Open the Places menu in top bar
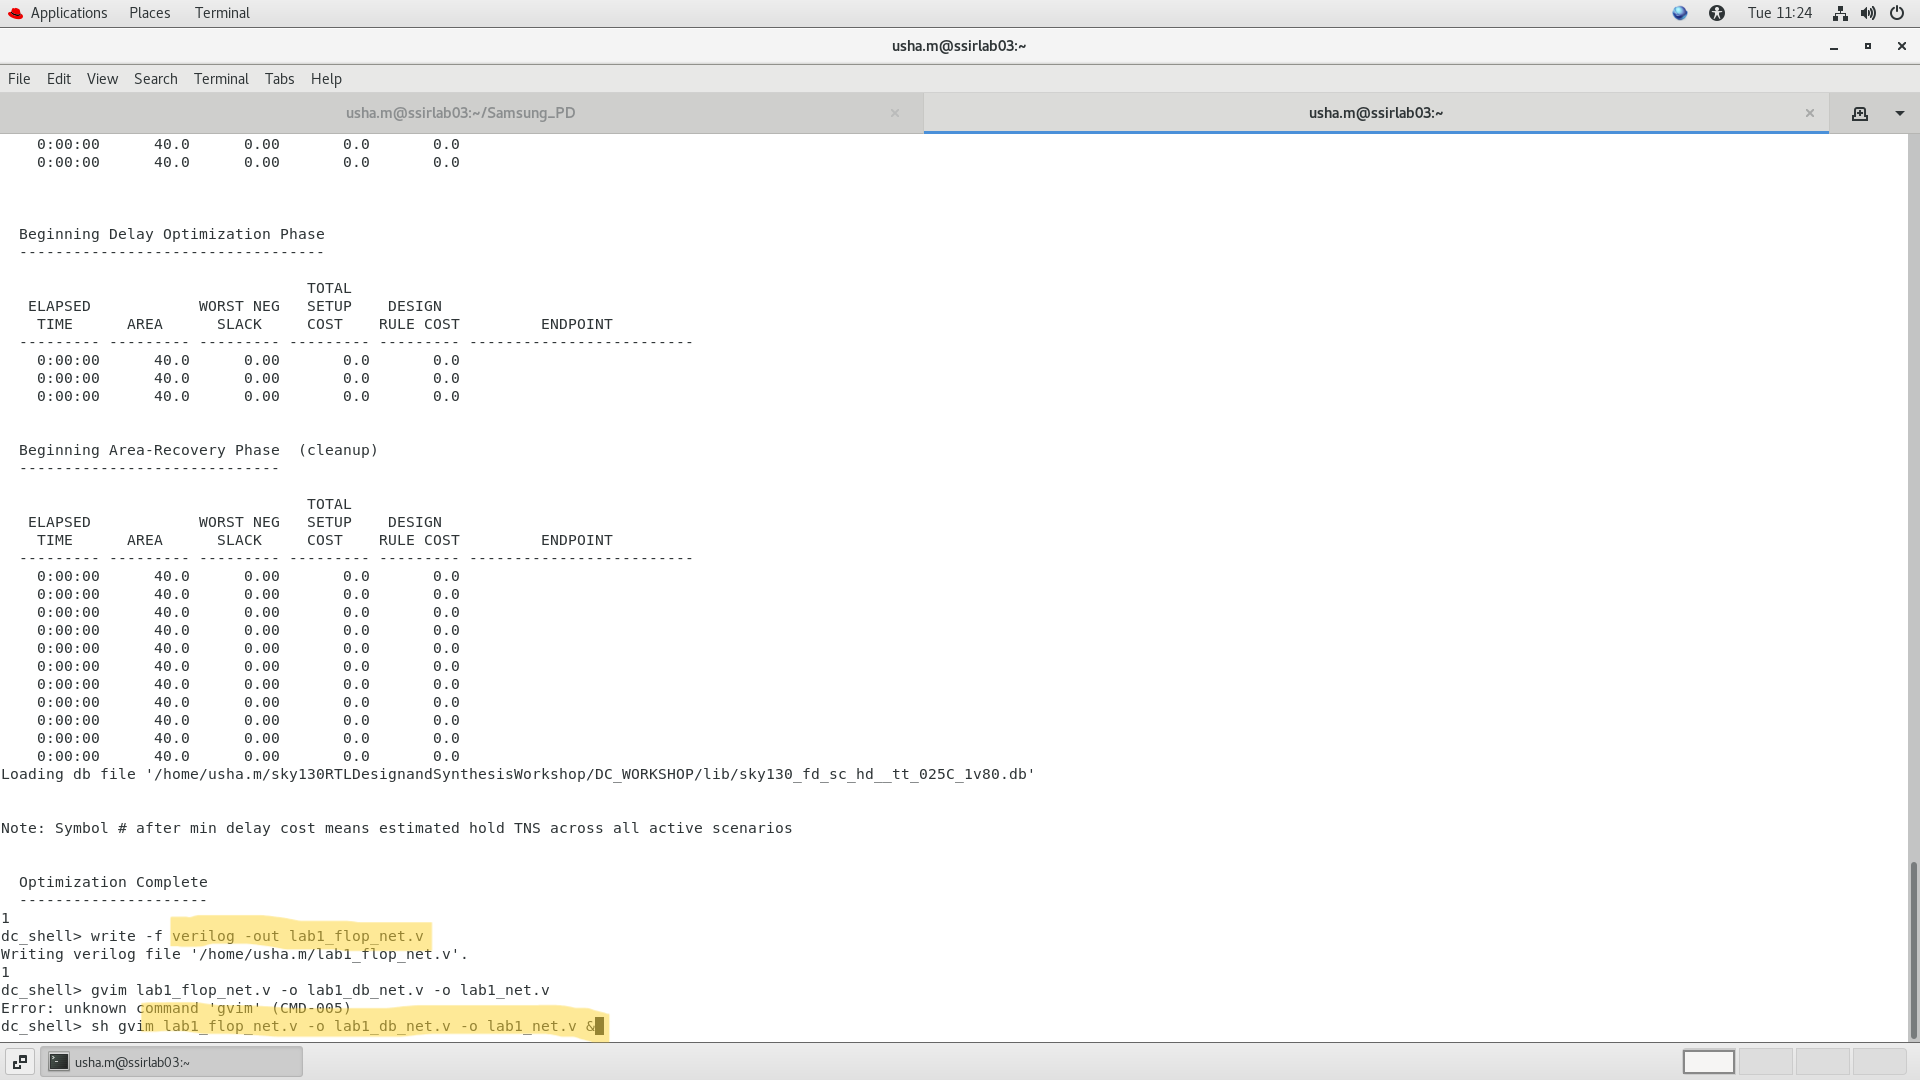The image size is (1920, 1080). pos(149,13)
